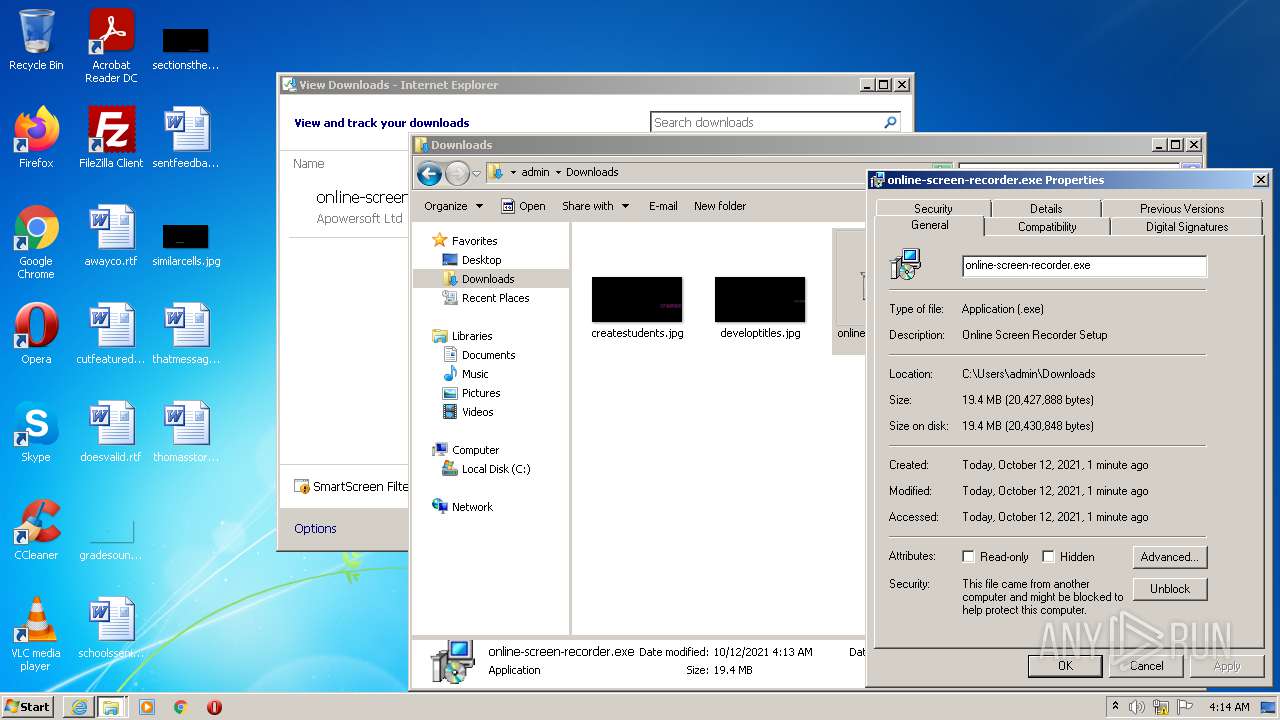
Task: Click Chrome icon in taskbar
Action: [x=181, y=707]
